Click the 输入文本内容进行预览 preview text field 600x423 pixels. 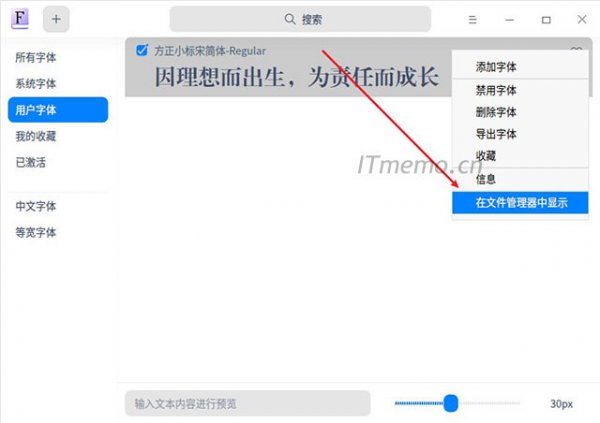tap(248, 403)
